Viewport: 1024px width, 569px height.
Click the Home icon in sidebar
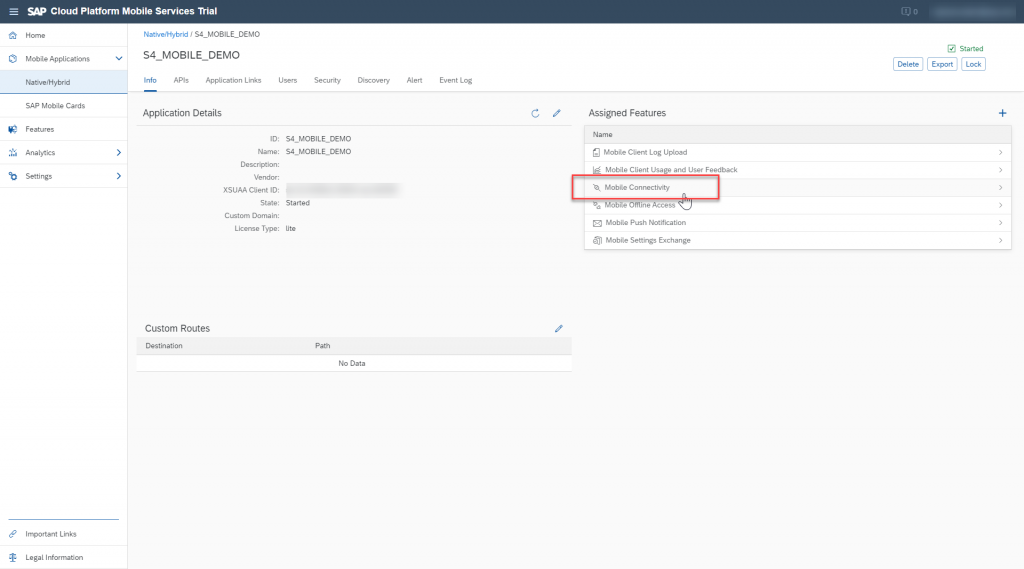point(12,35)
